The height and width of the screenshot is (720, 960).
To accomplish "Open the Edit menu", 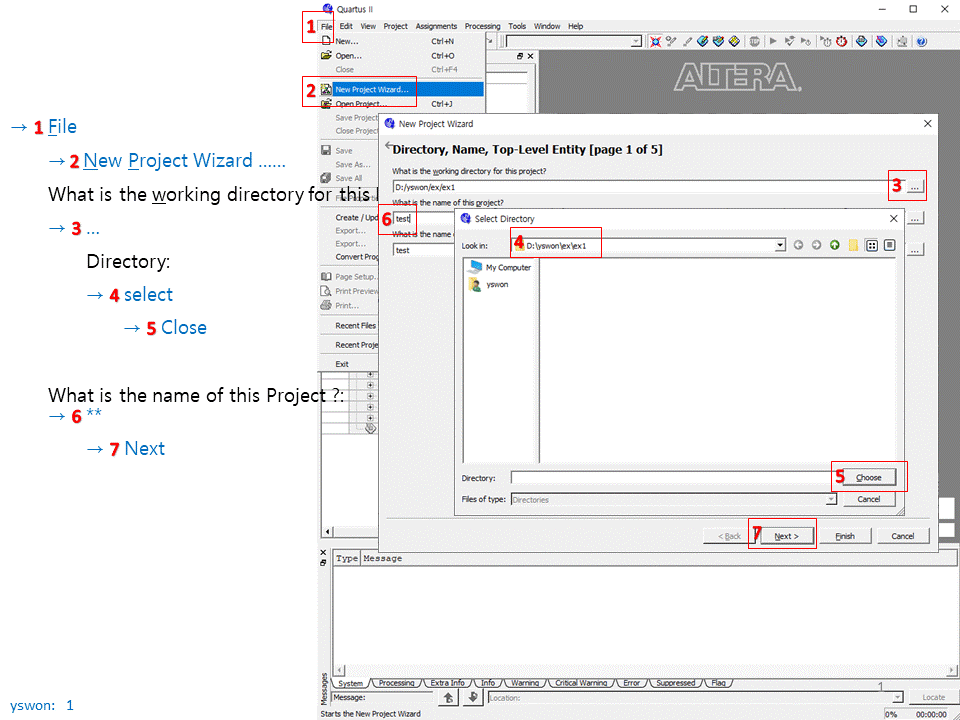I will pos(346,26).
